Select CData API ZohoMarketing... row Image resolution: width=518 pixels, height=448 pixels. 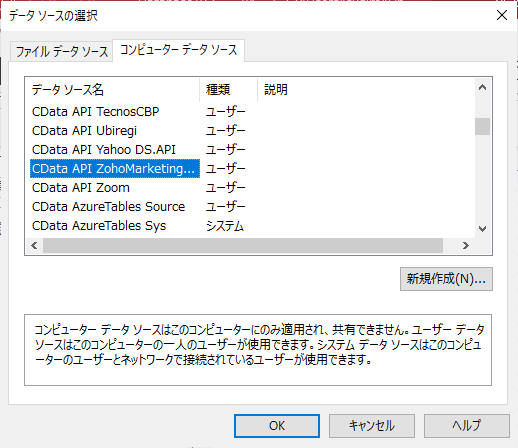[x=115, y=168]
